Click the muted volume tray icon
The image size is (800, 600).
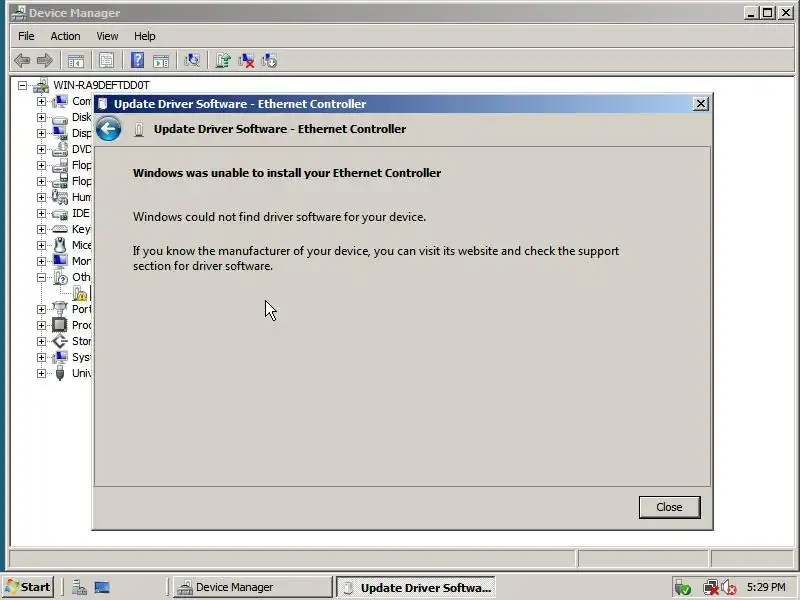tap(729, 588)
